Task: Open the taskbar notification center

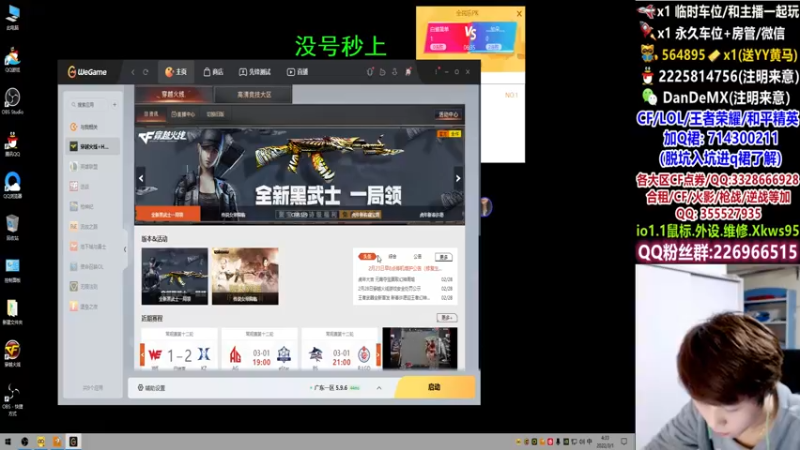Action: pos(624,441)
